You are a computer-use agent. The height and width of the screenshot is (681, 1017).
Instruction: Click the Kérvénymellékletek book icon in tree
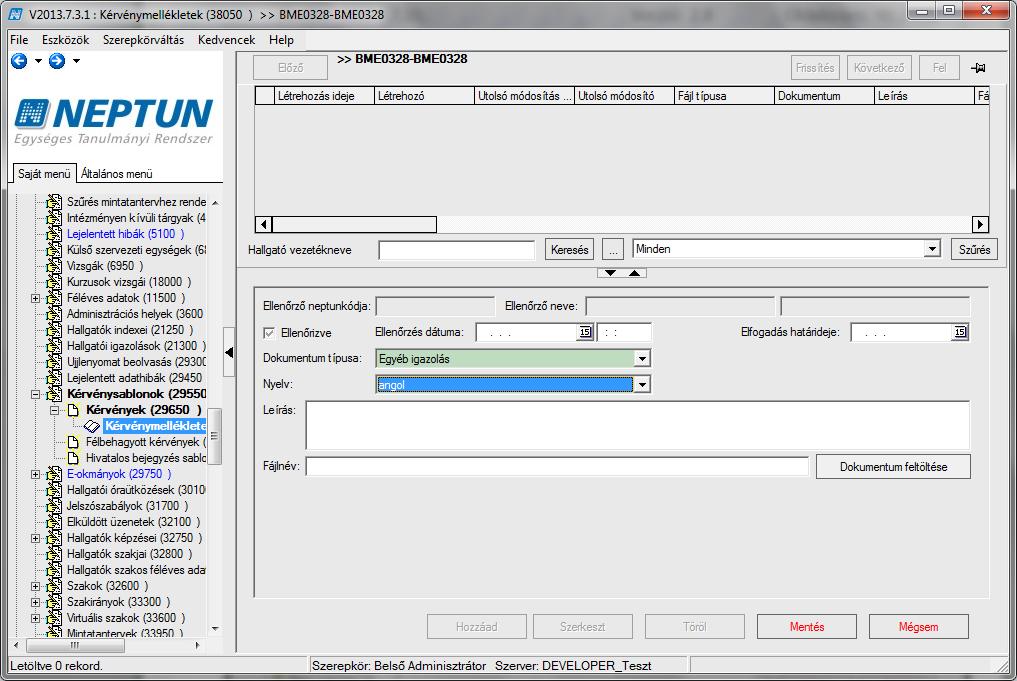click(x=92, y=426)
